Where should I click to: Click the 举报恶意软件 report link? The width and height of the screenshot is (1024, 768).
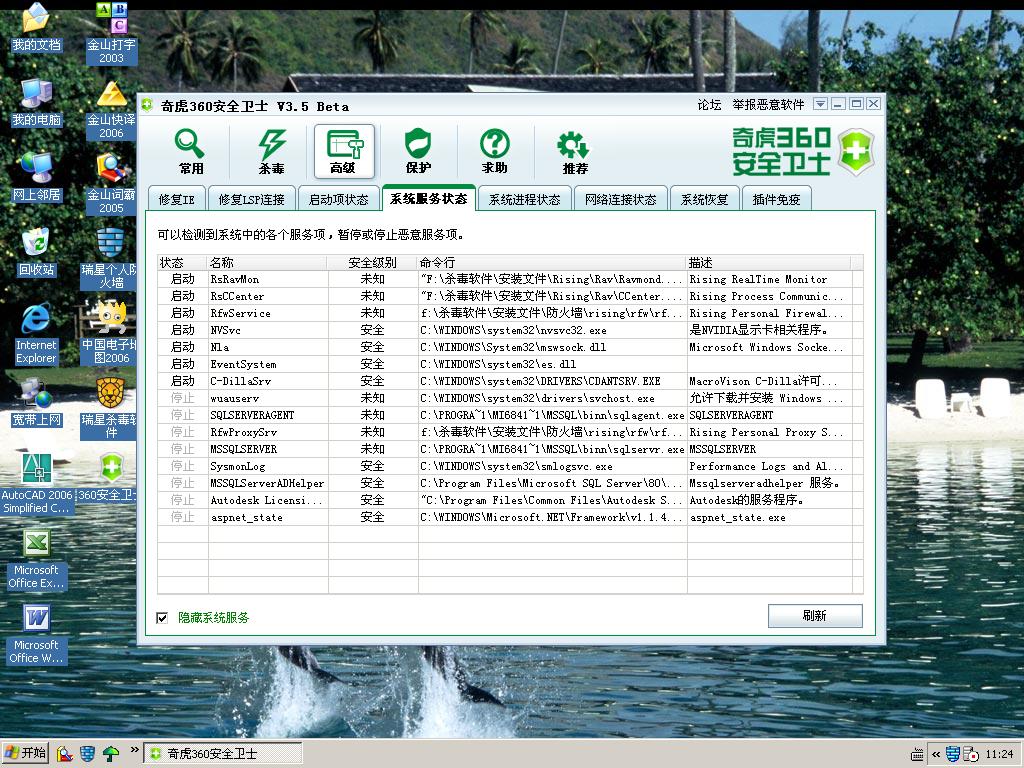pos(768,105)
